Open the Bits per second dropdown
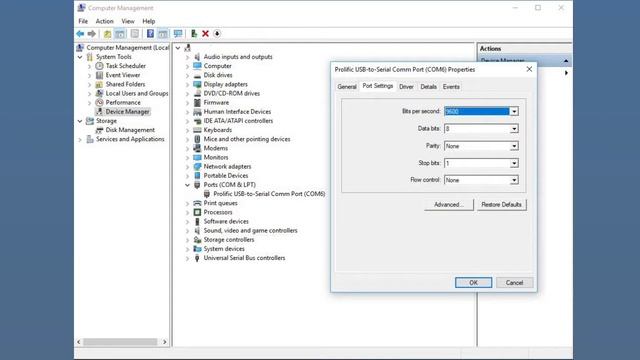Image resolution: width=640 pixels, height=360 pixels. pyautogui.click(x=514, y=111)
